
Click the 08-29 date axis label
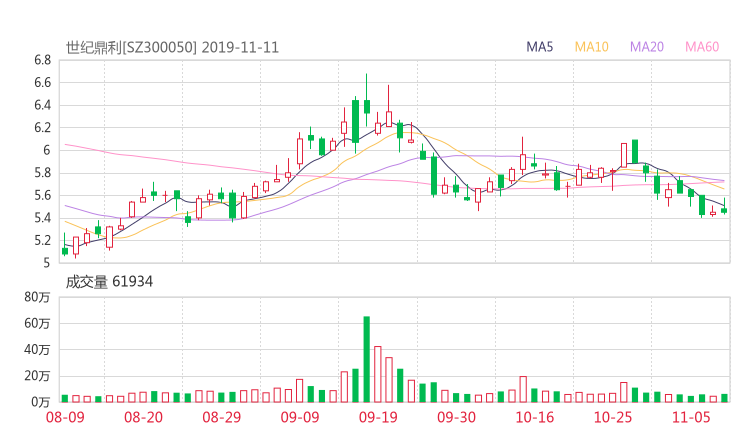(222, 417)
